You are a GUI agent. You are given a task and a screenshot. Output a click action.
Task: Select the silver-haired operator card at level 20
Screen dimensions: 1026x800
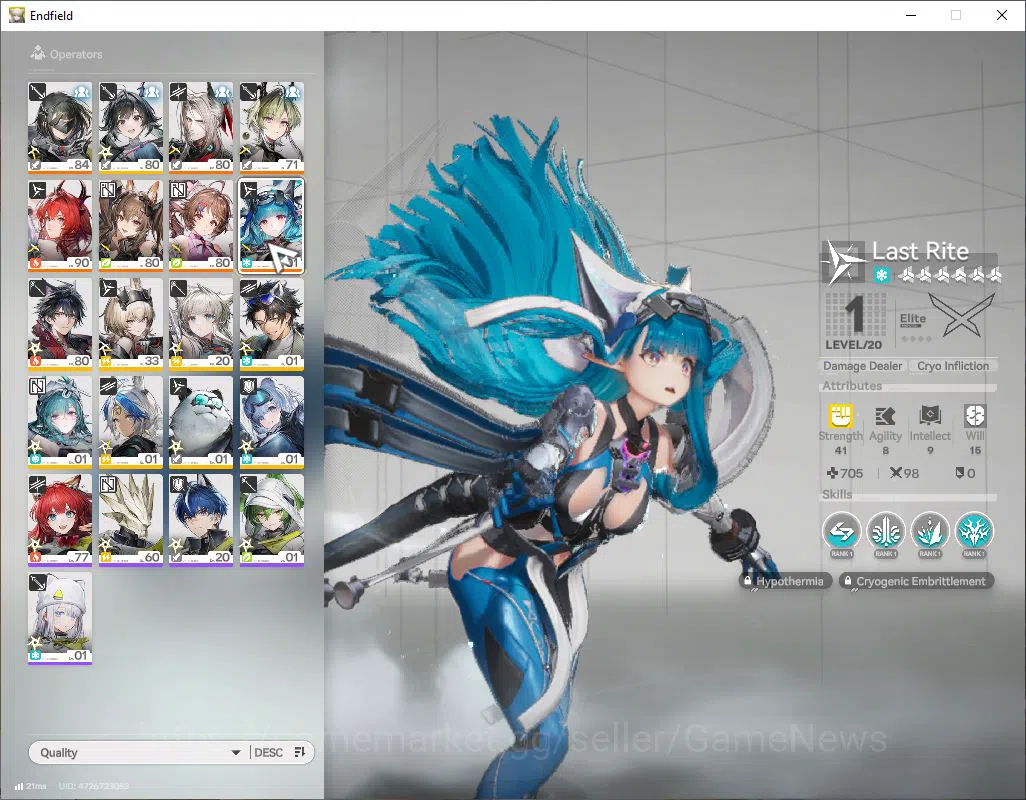201,323
